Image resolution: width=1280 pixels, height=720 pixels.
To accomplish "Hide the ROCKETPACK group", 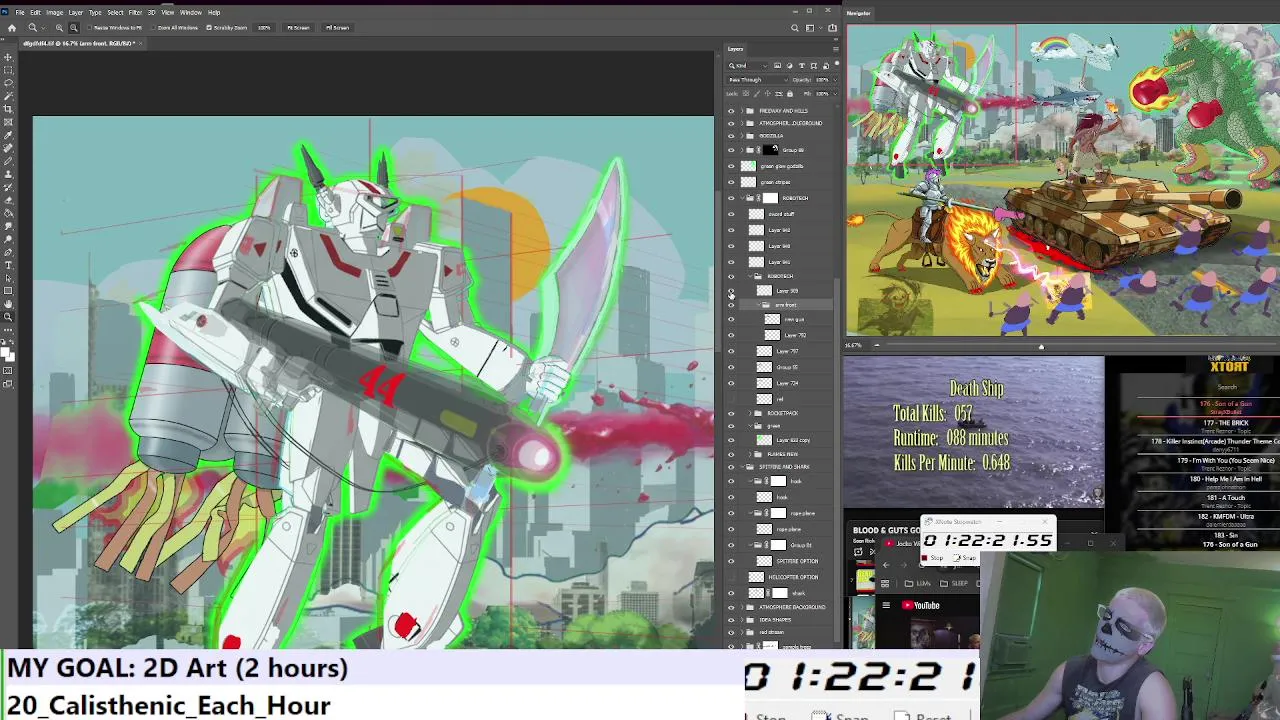I will [x=731, y=413].
